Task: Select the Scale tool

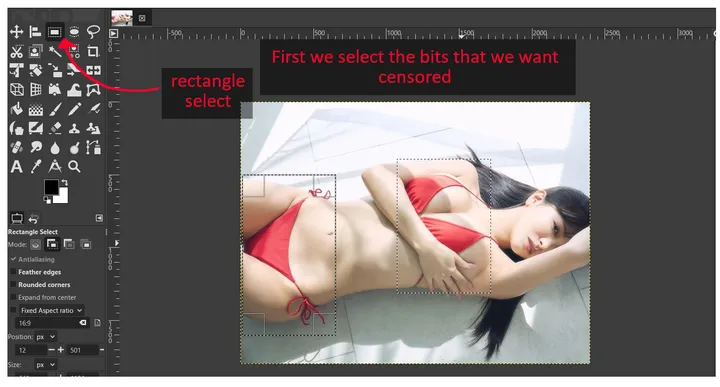Action: 55,70
